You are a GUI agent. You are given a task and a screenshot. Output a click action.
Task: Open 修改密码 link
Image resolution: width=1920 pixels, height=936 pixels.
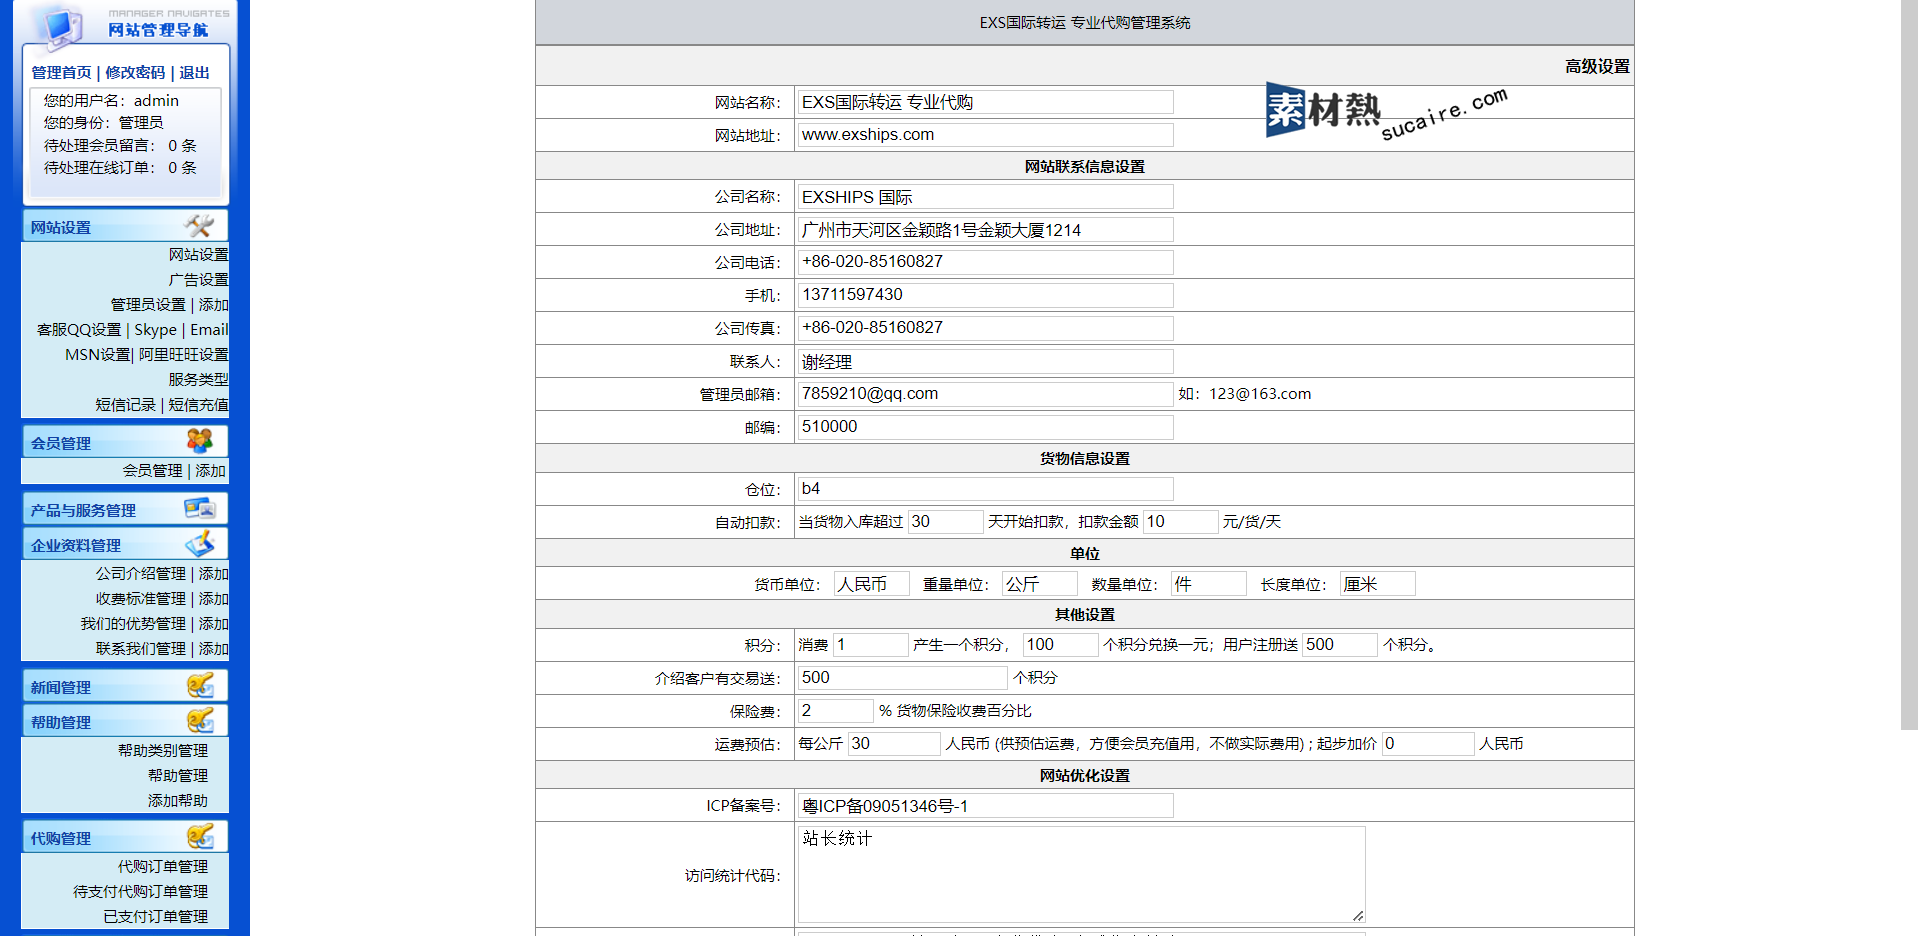[135, 72]
